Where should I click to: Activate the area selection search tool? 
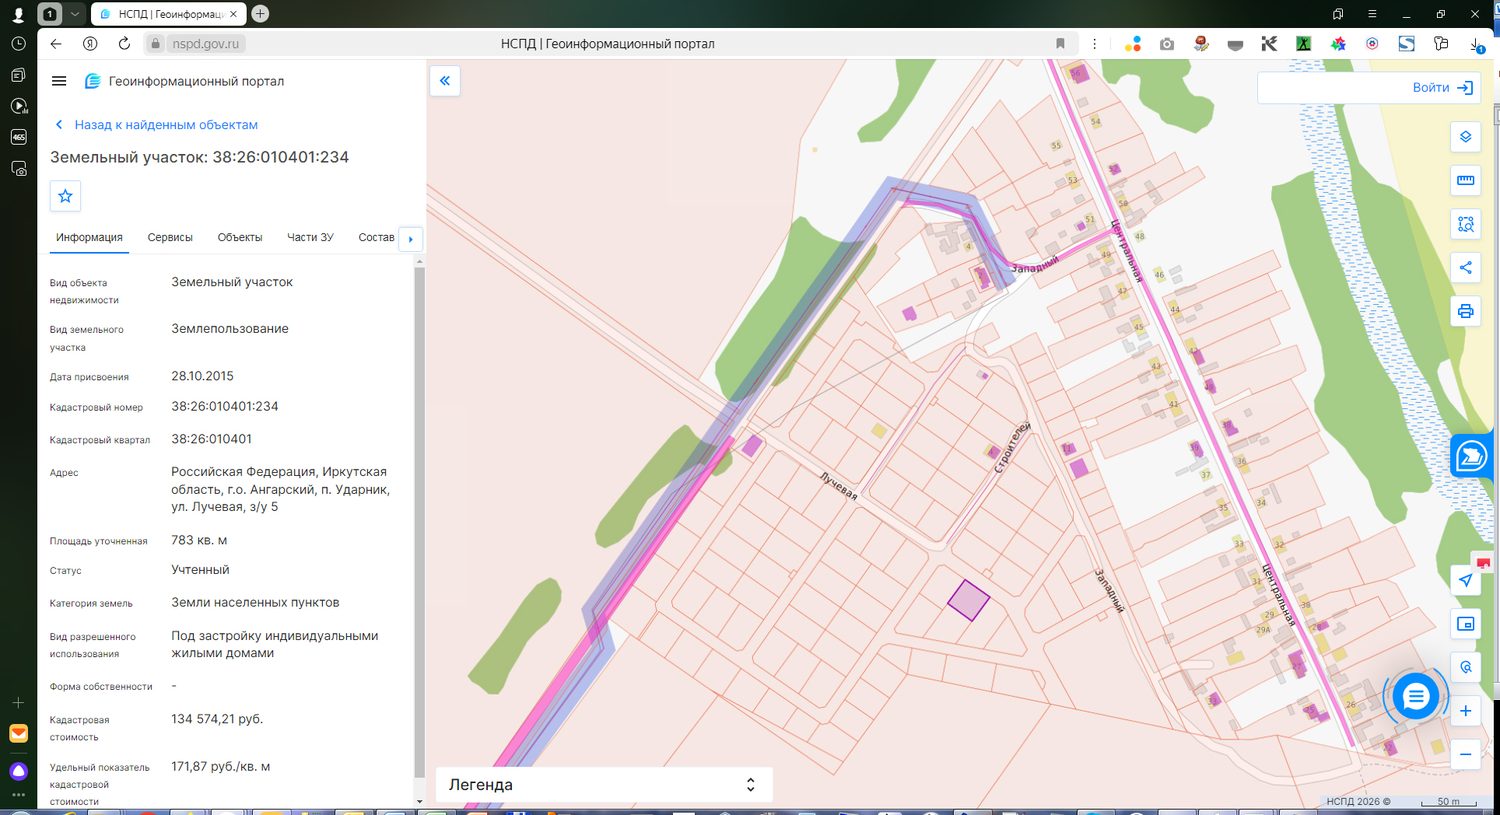point(1465,224)
